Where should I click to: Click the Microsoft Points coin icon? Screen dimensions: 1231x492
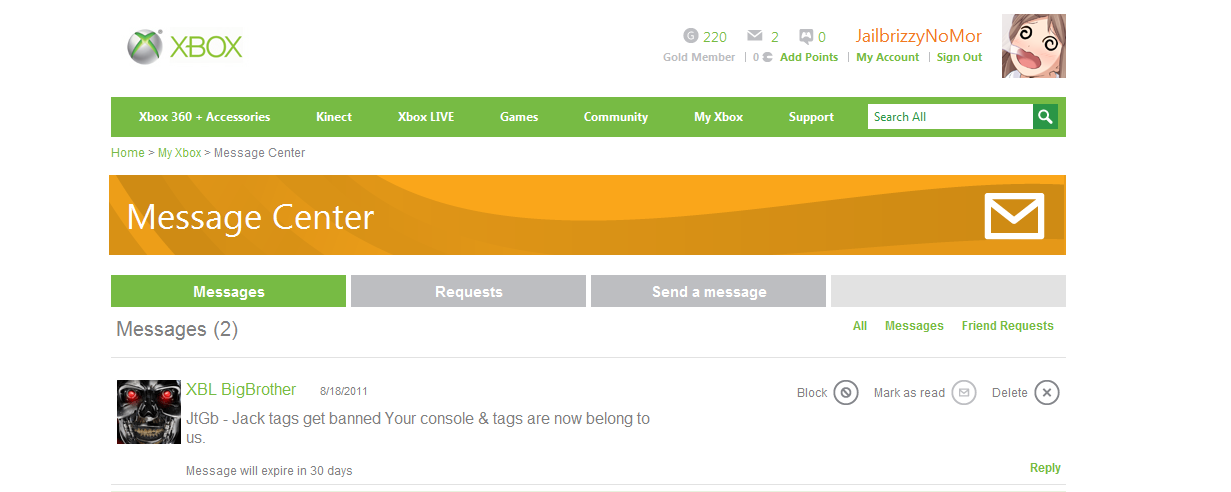[x=767, y=57]
